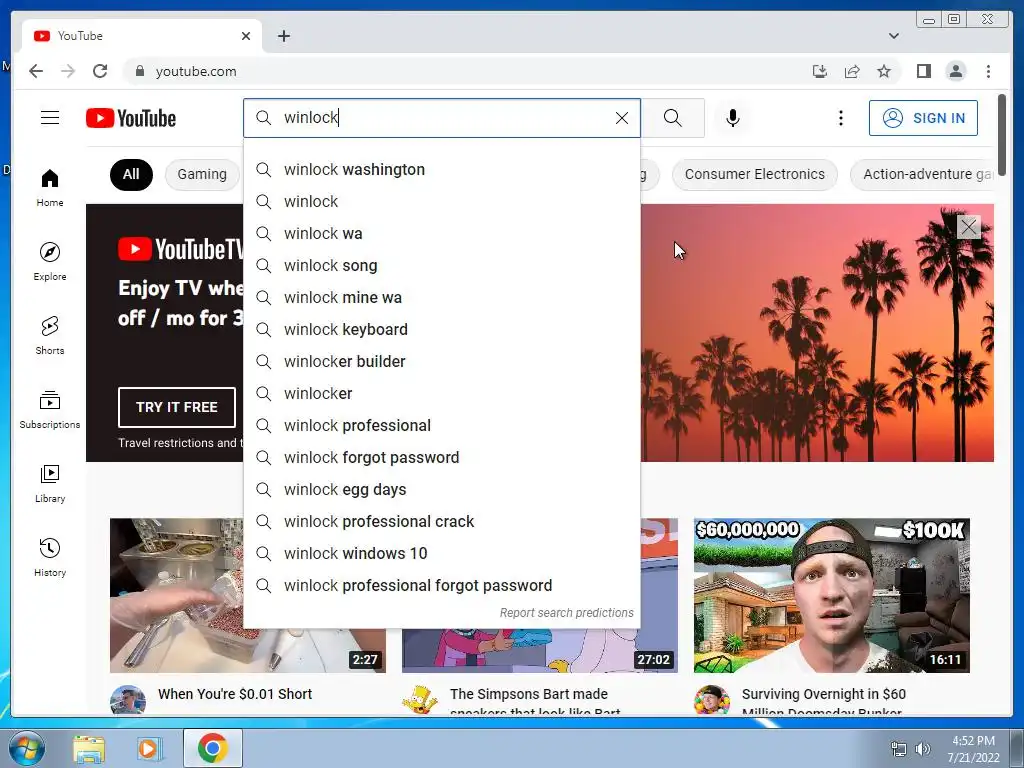Choose suggestion winlock keyboard
This screenshot has width=1024, height=768.
(x=441, y=330)
